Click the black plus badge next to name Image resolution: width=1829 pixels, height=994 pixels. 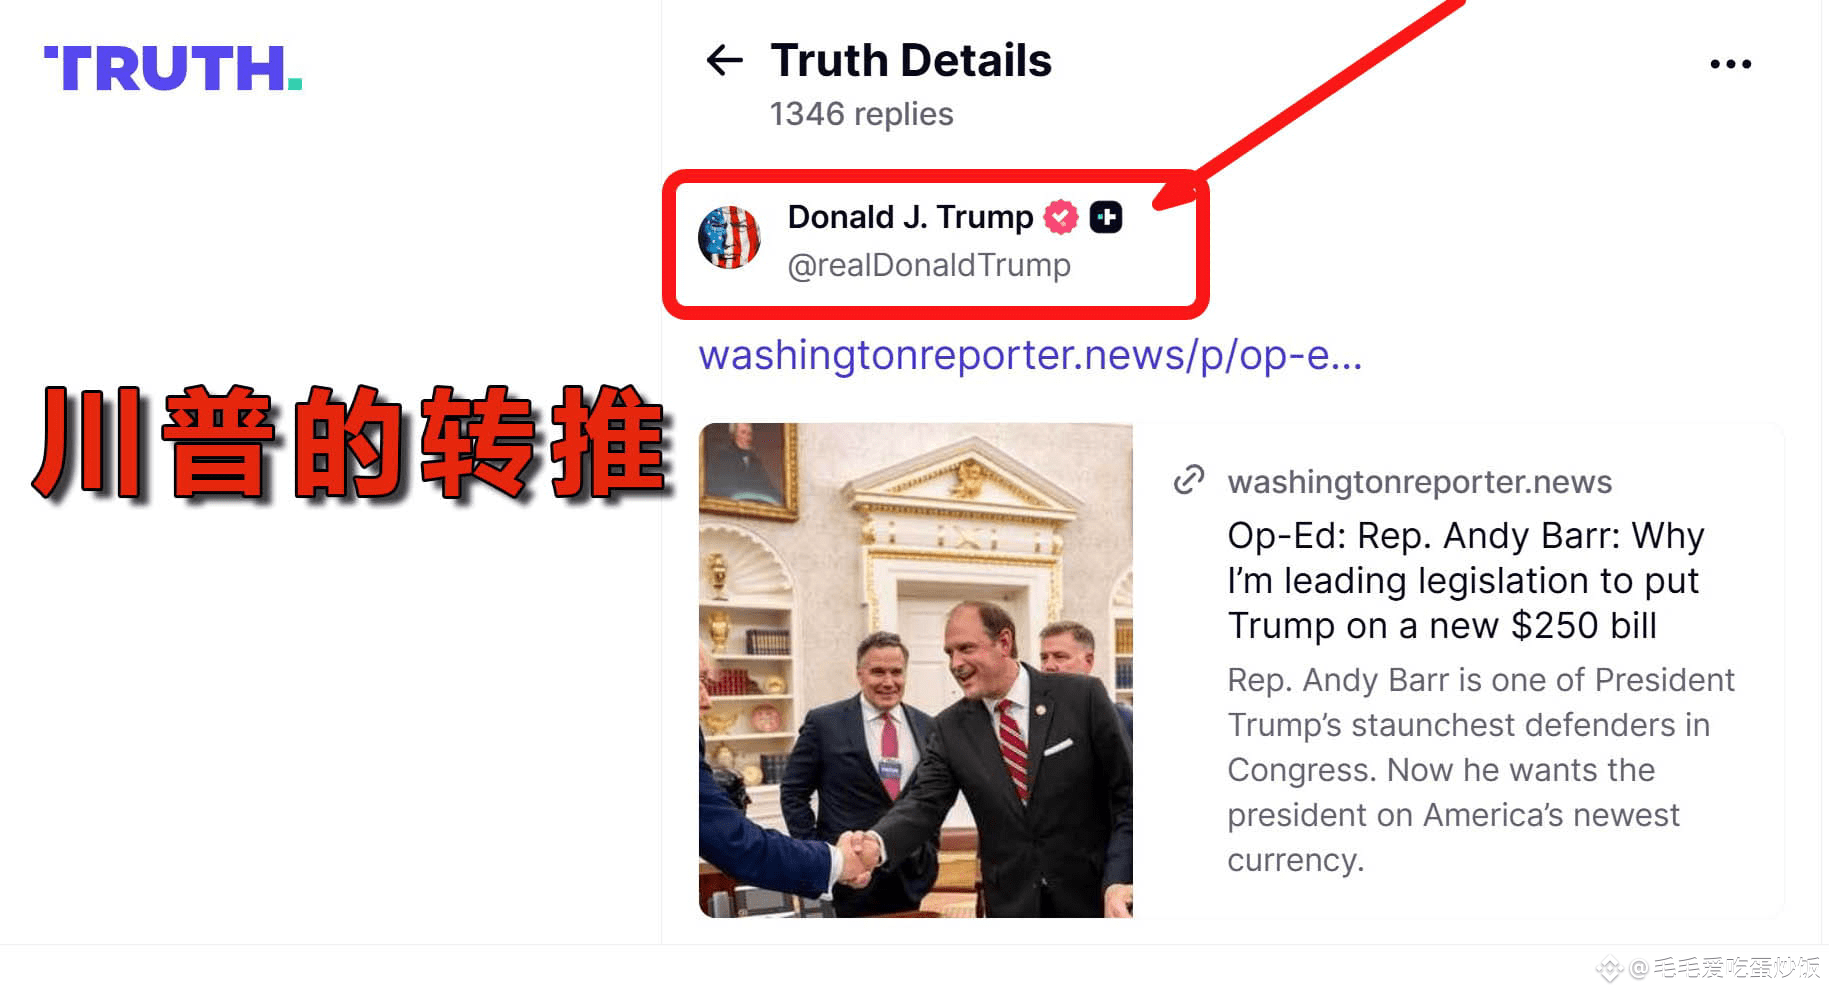click(1106, 217)
